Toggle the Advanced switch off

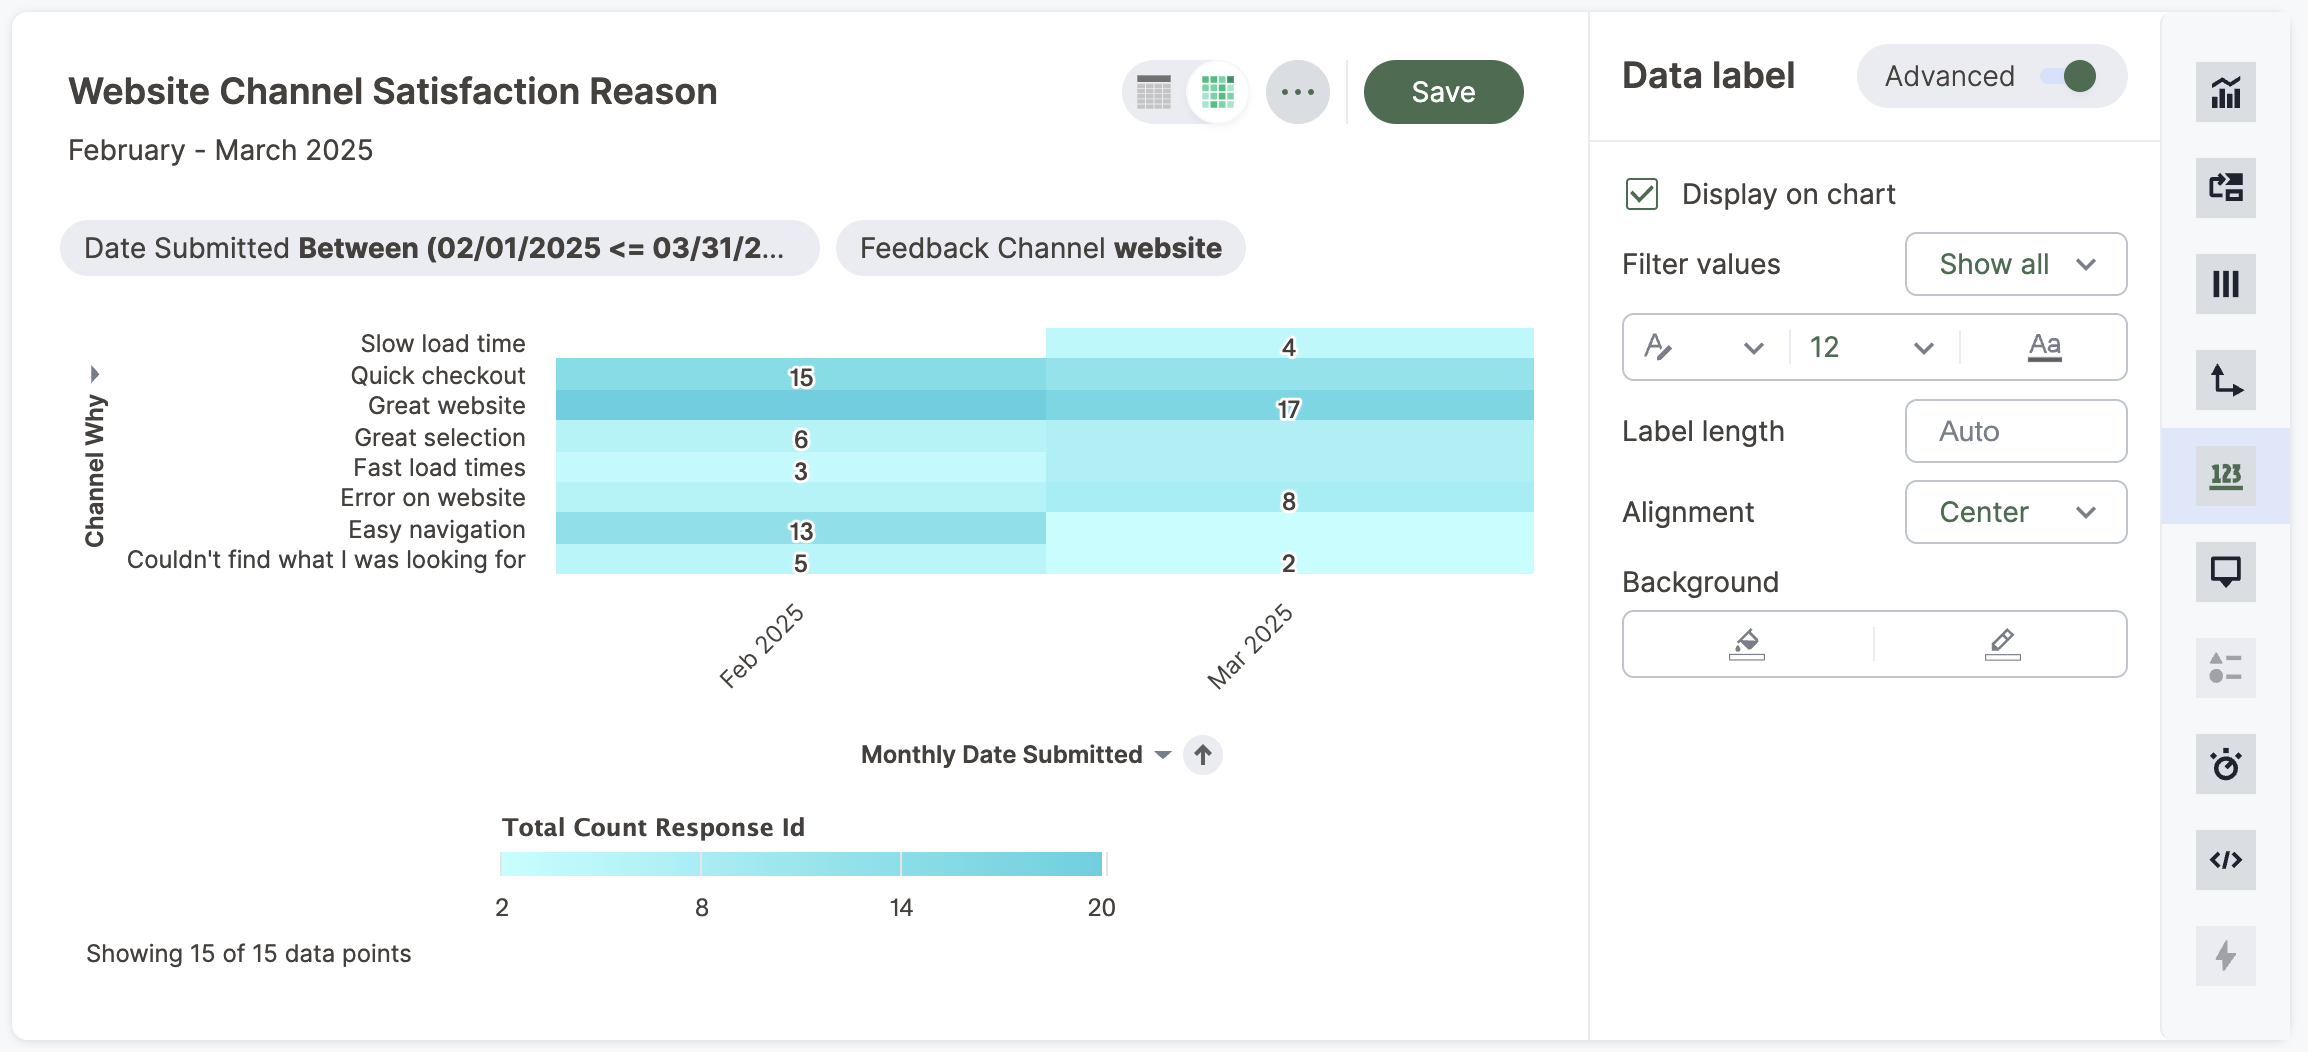[x=2068, y=77]
